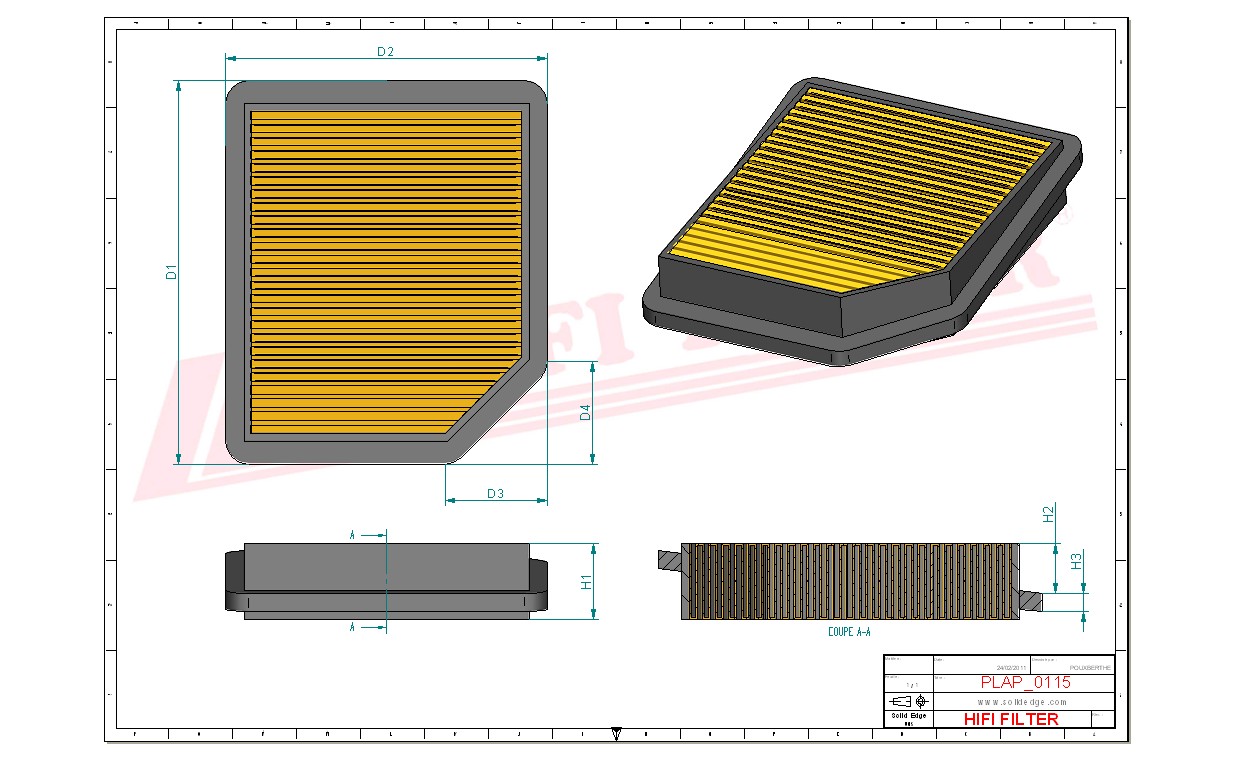Viewport: 1233px width, 760px height.
Task: Click the D1 height dimension label
Action: pos(171,271)
